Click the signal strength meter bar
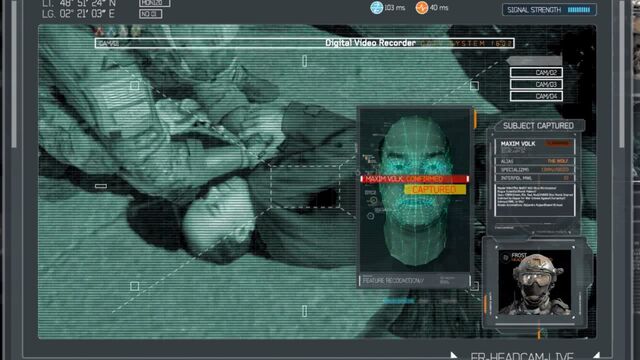Viewport: 640px width, 360px height. pos(579,10)
